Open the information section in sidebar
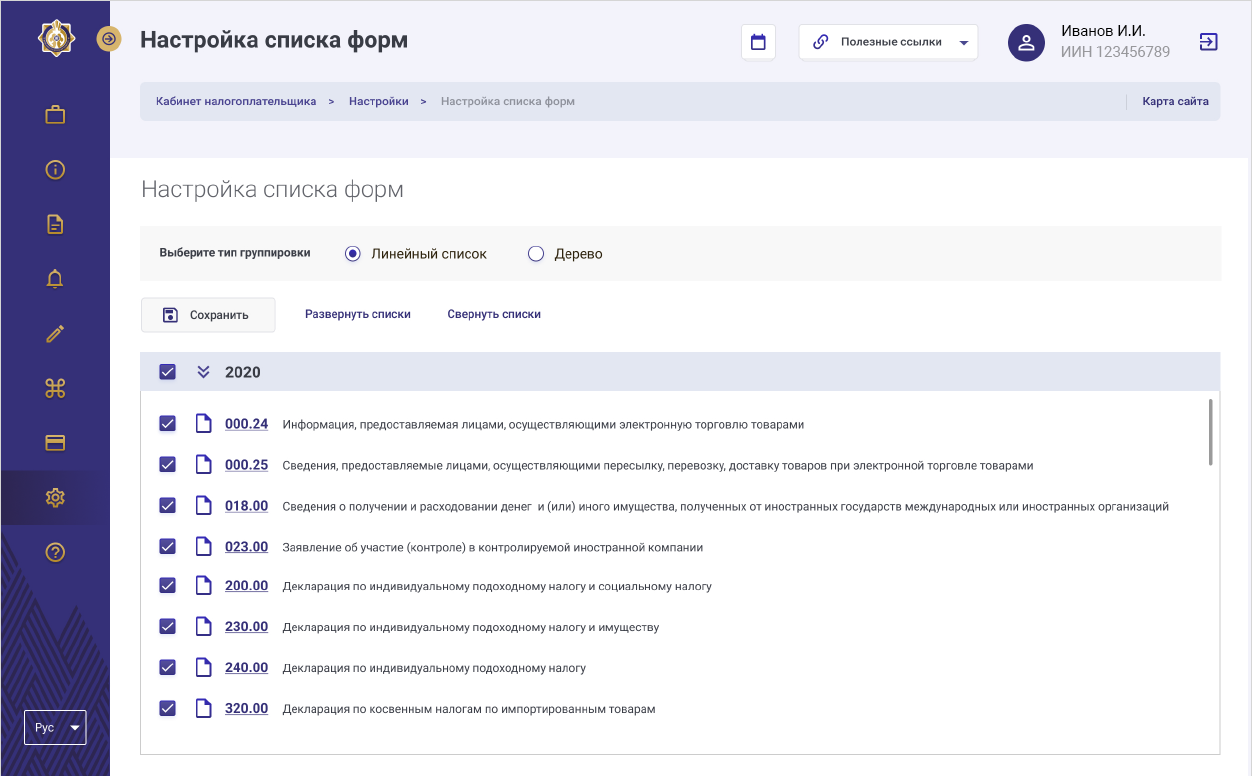Viewport: 1252px width, 776px height. pos(55,169)
